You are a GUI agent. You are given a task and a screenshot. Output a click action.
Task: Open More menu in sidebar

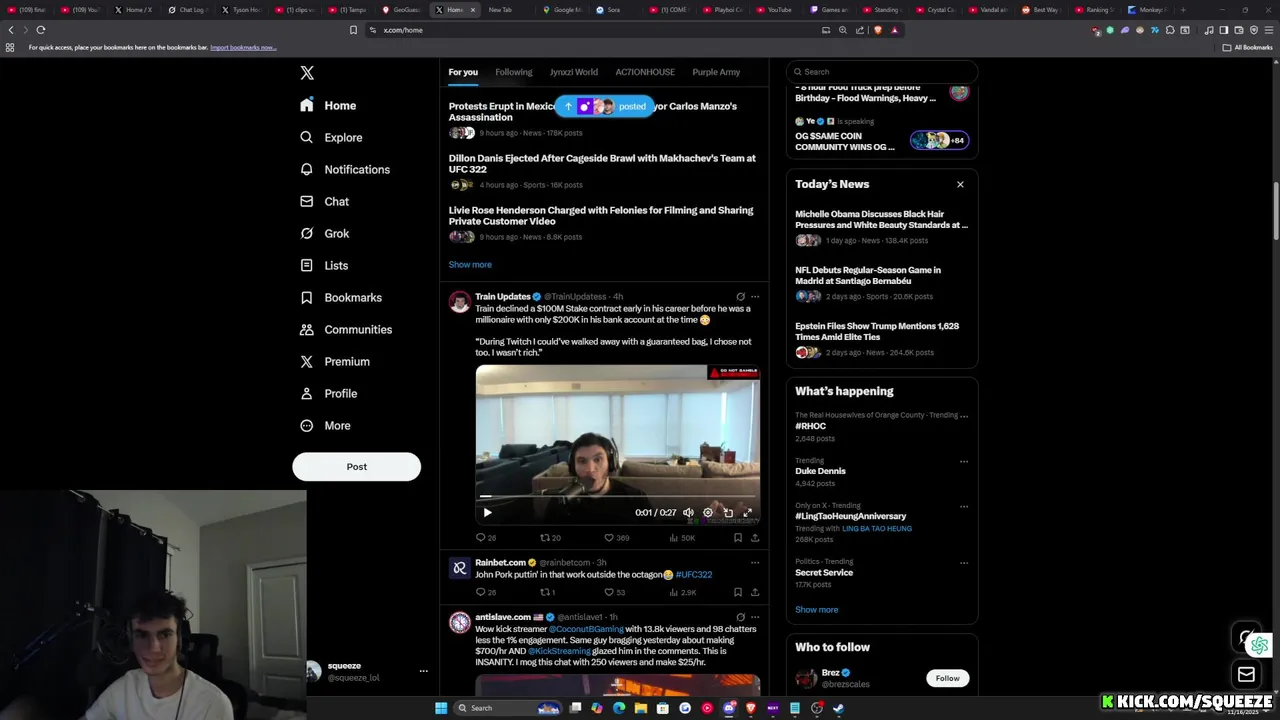click(x=325, y=426)
